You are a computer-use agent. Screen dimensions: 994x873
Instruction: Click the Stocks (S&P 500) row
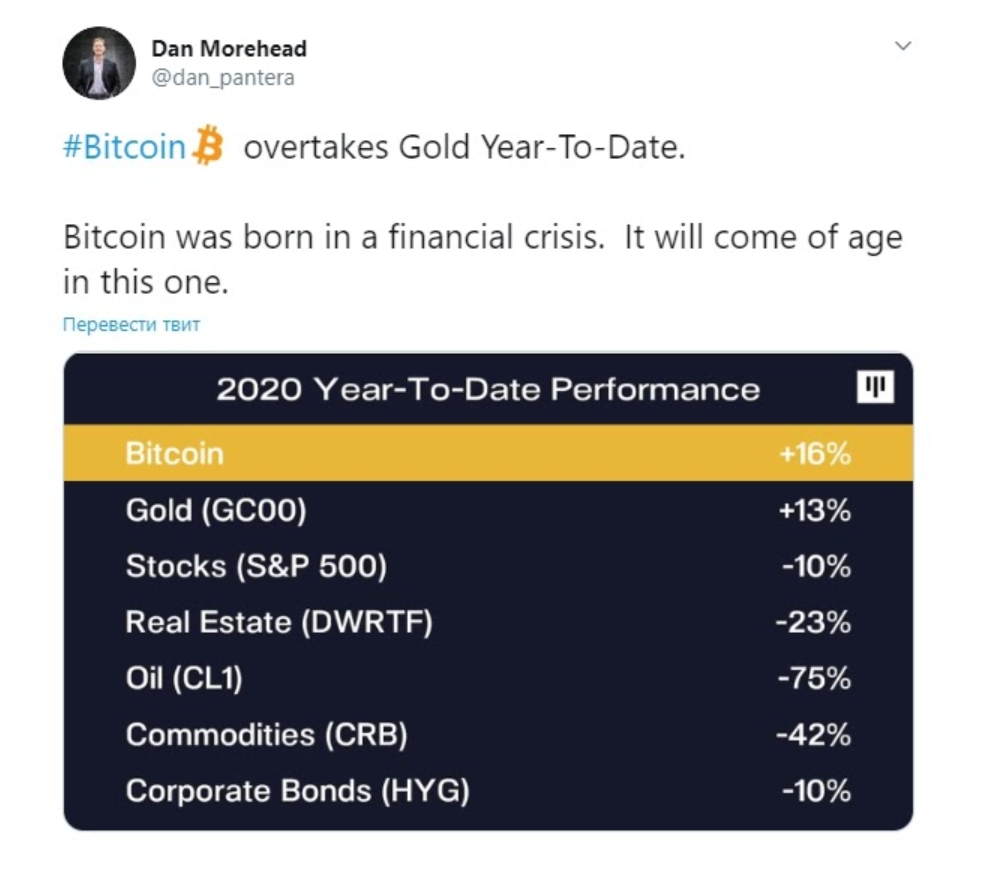tap(488, 566)
